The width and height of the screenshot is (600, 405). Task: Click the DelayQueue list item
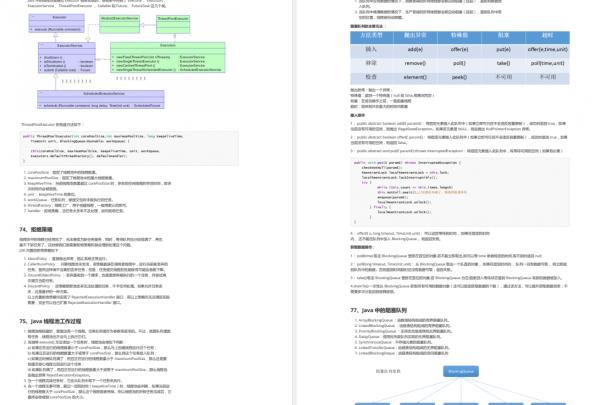point(398,337)
